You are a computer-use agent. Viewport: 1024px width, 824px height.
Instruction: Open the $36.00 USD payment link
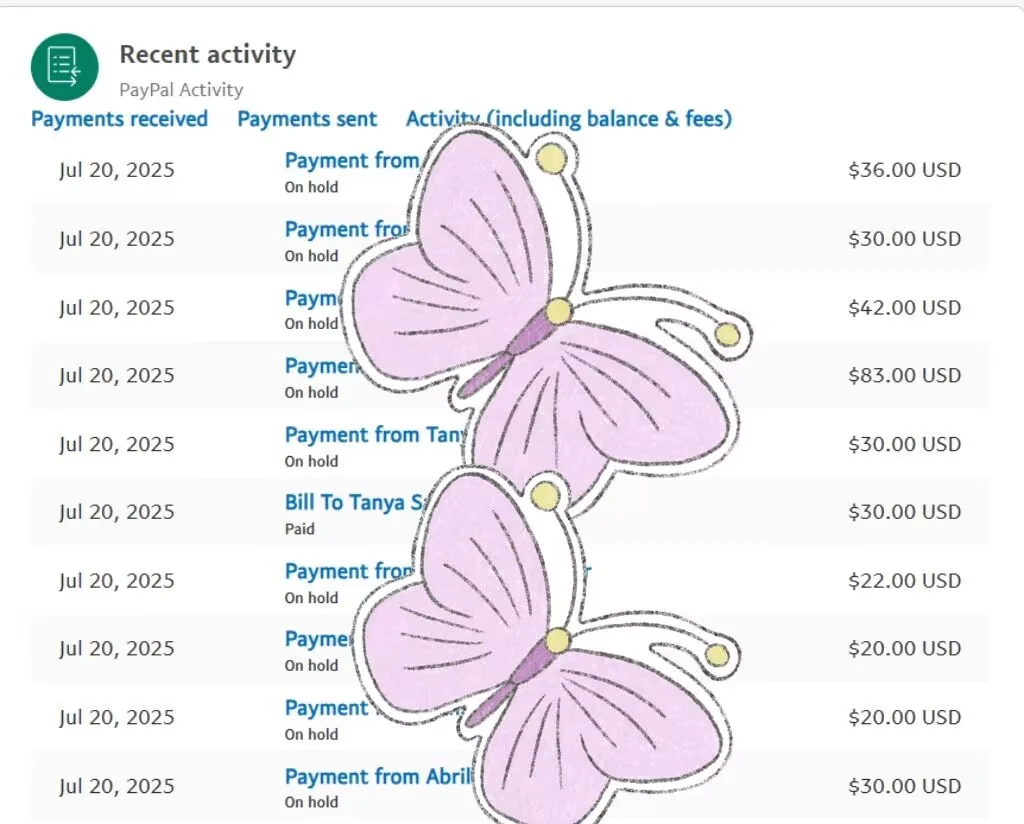(x=351, y=160)
